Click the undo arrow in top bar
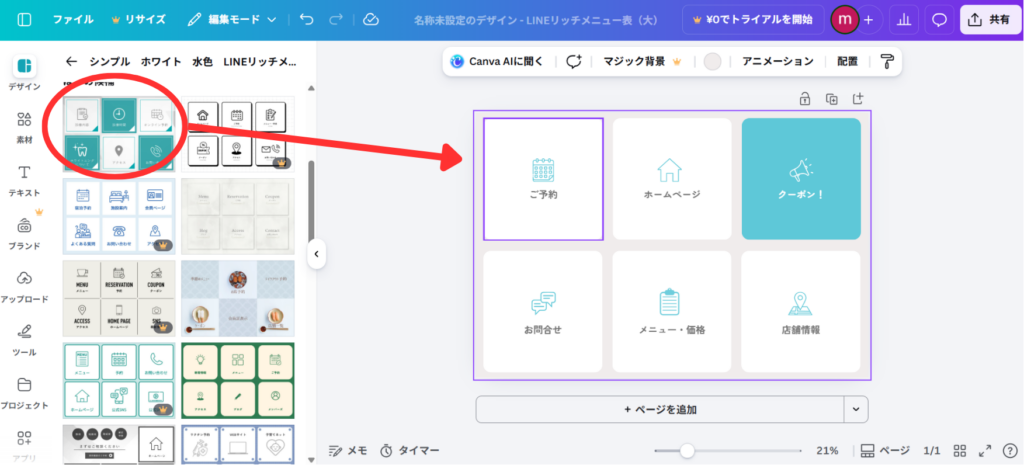Image resolution: width=1024 pixels, height=465 pixels. pyautogui.click(x=306, y=19)
